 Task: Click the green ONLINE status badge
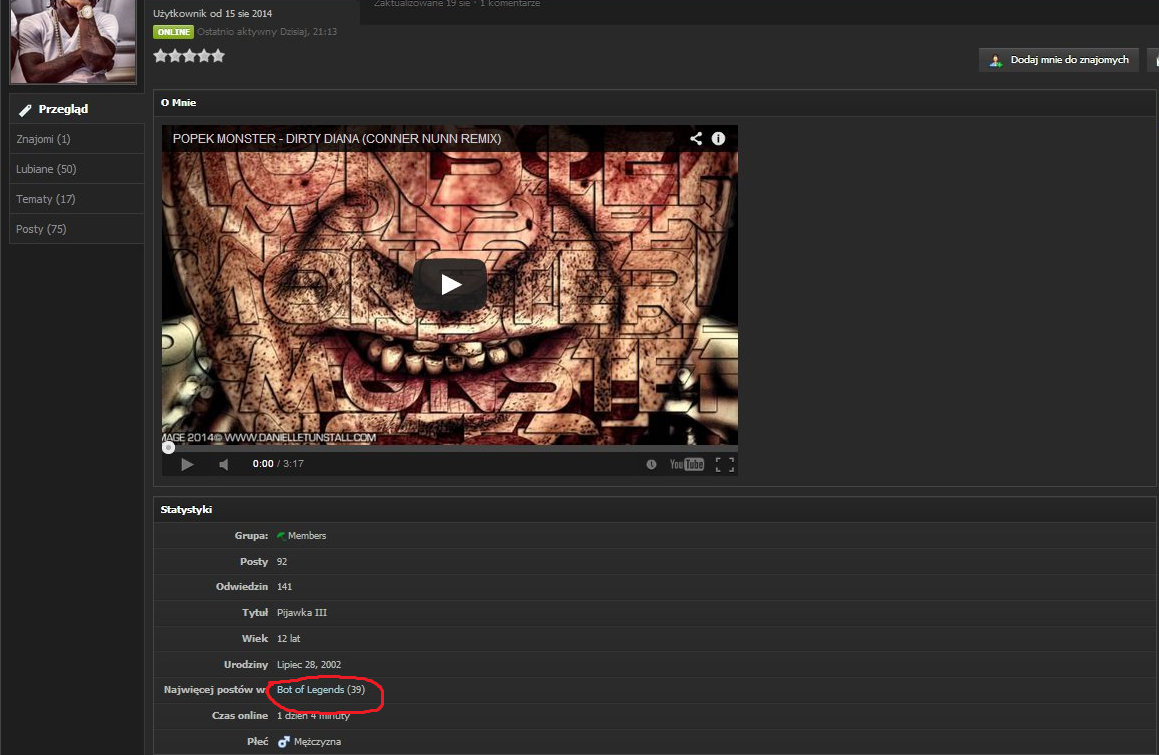[173, 32]
